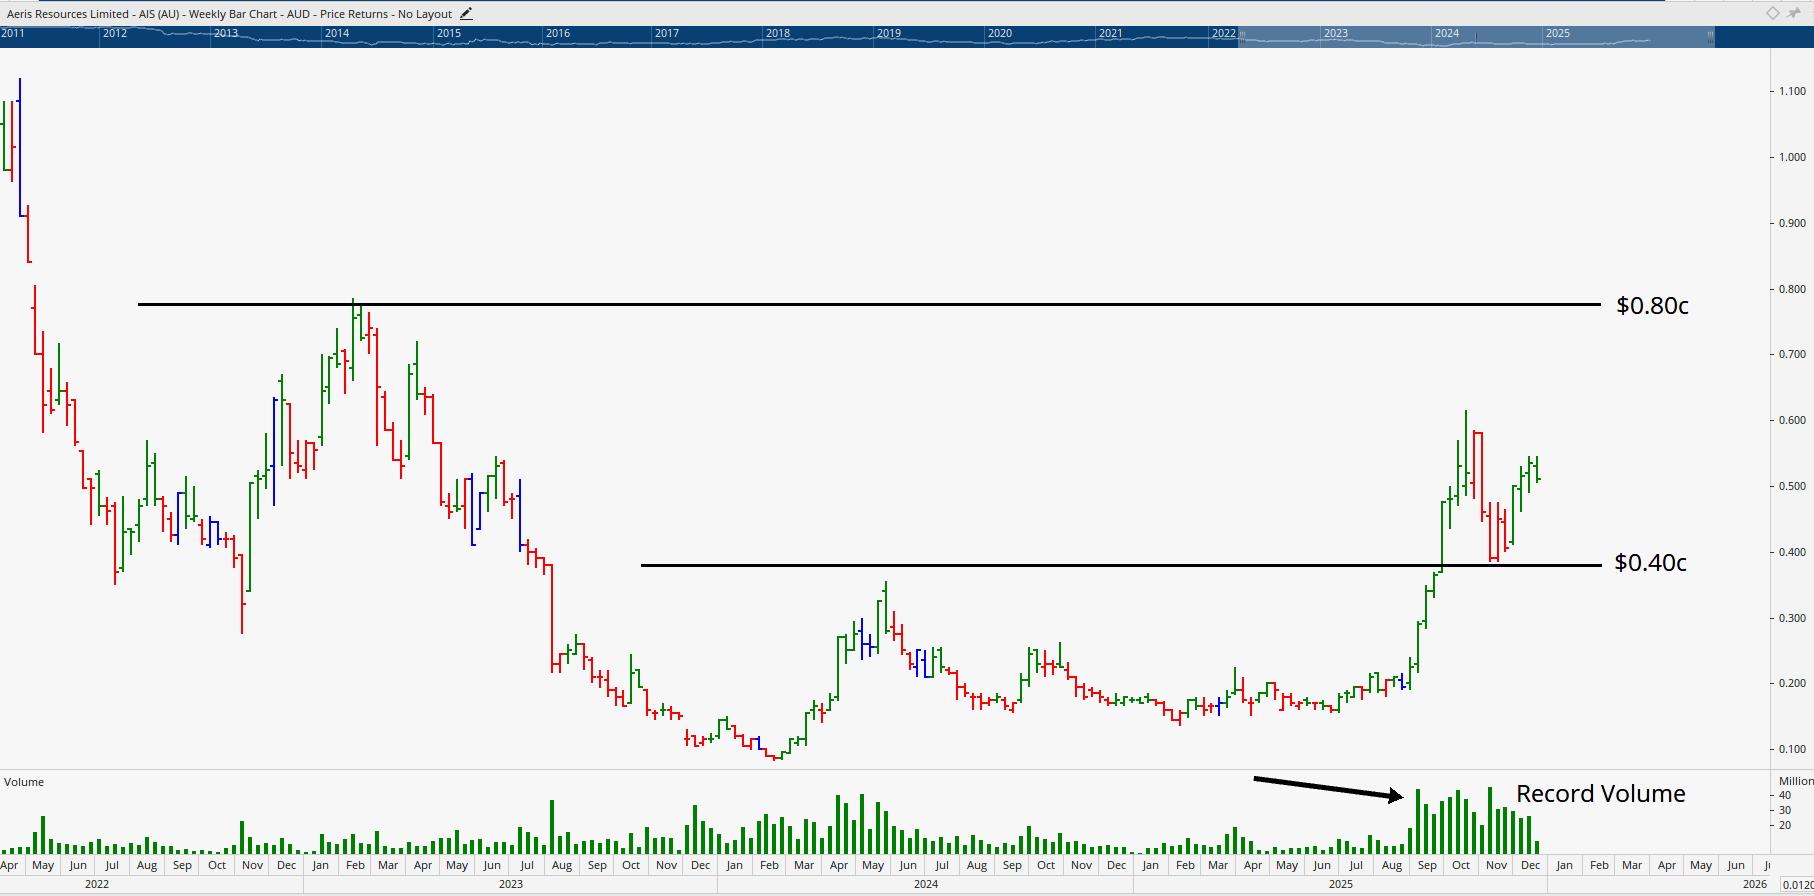Click the 0.200 price axis label
This screenshot has height=896, width=1814.
point(1792,683)
